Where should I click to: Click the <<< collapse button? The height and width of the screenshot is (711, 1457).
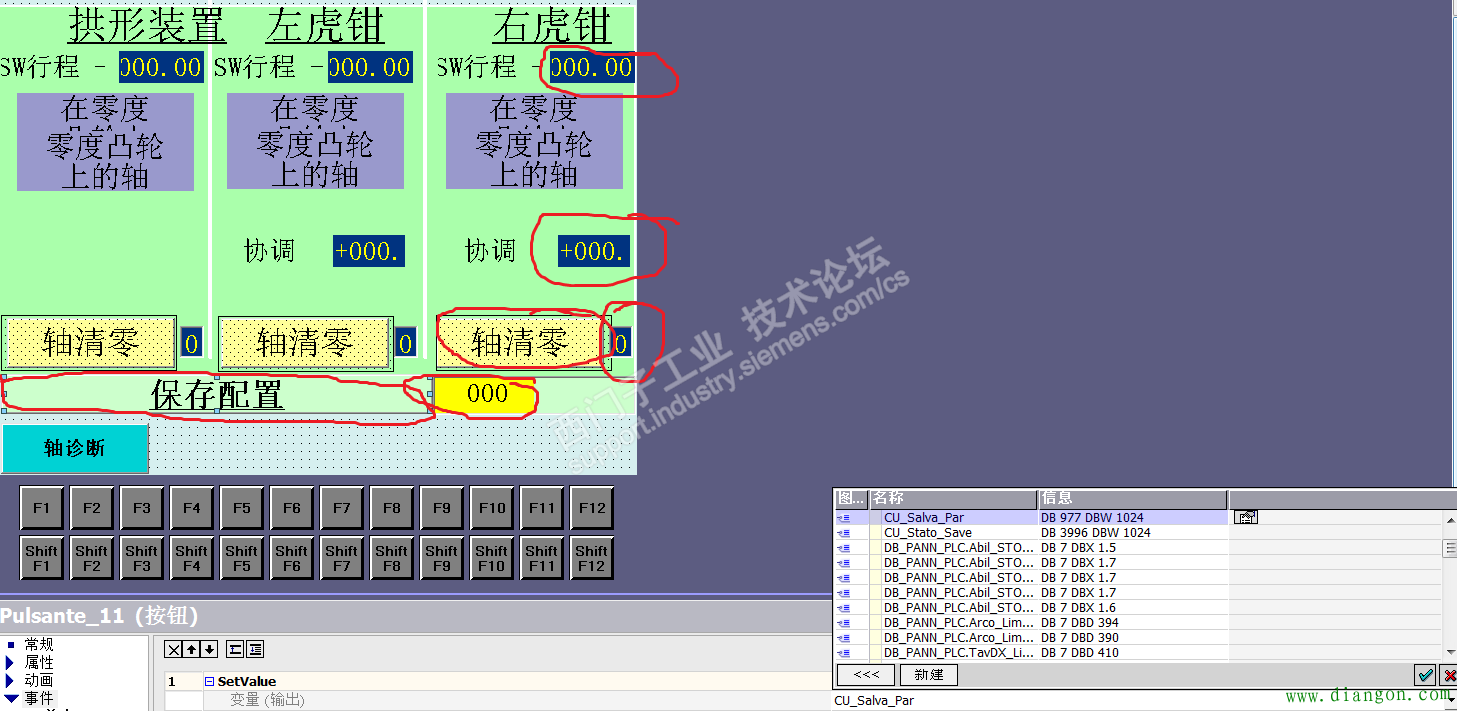(x=866, y=675)
